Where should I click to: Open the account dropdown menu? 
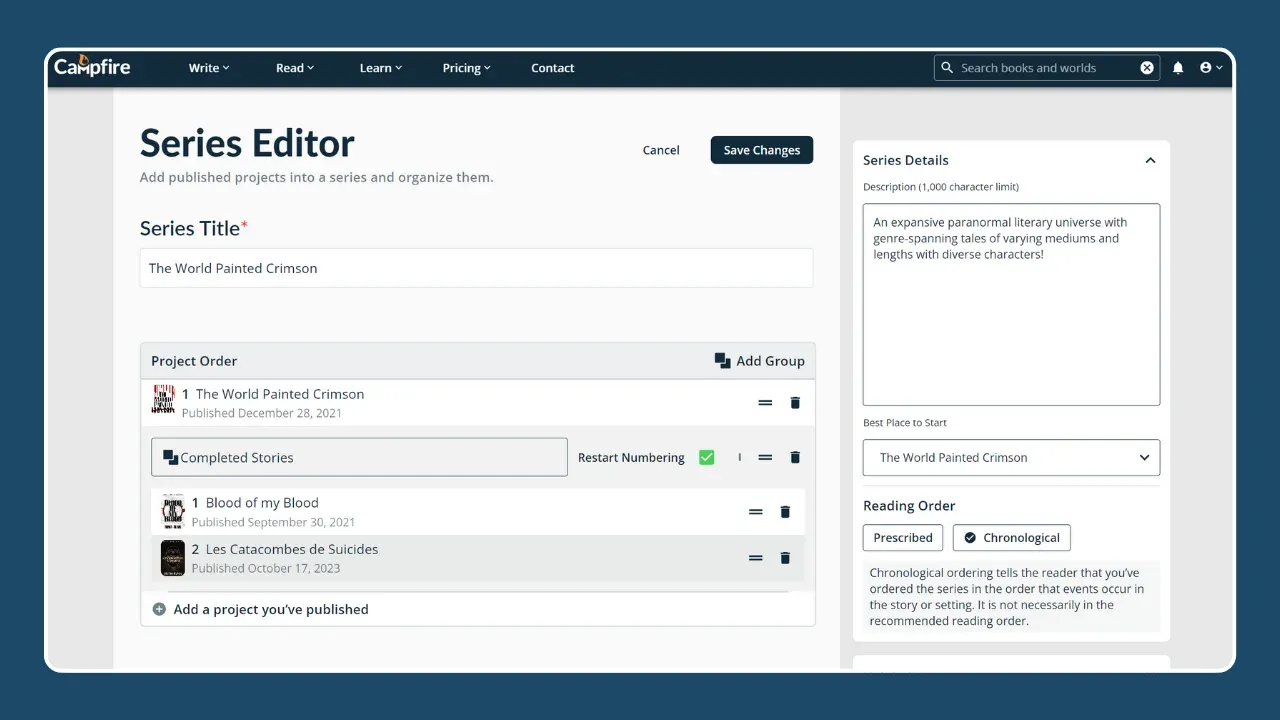pos(1210,67)
